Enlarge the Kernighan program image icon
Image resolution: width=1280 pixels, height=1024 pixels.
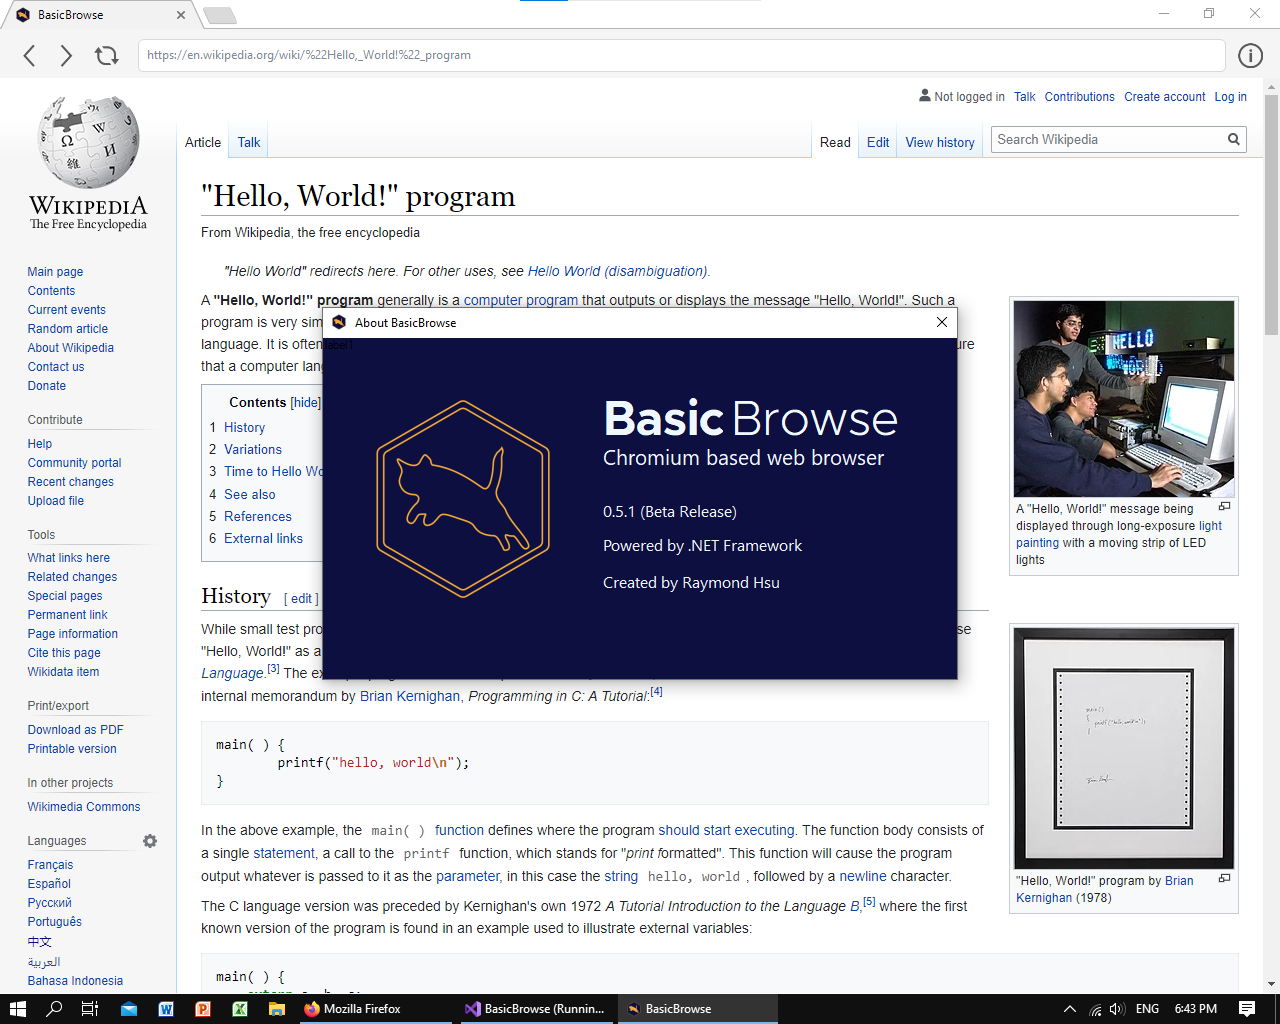[x=1224, y=879]
